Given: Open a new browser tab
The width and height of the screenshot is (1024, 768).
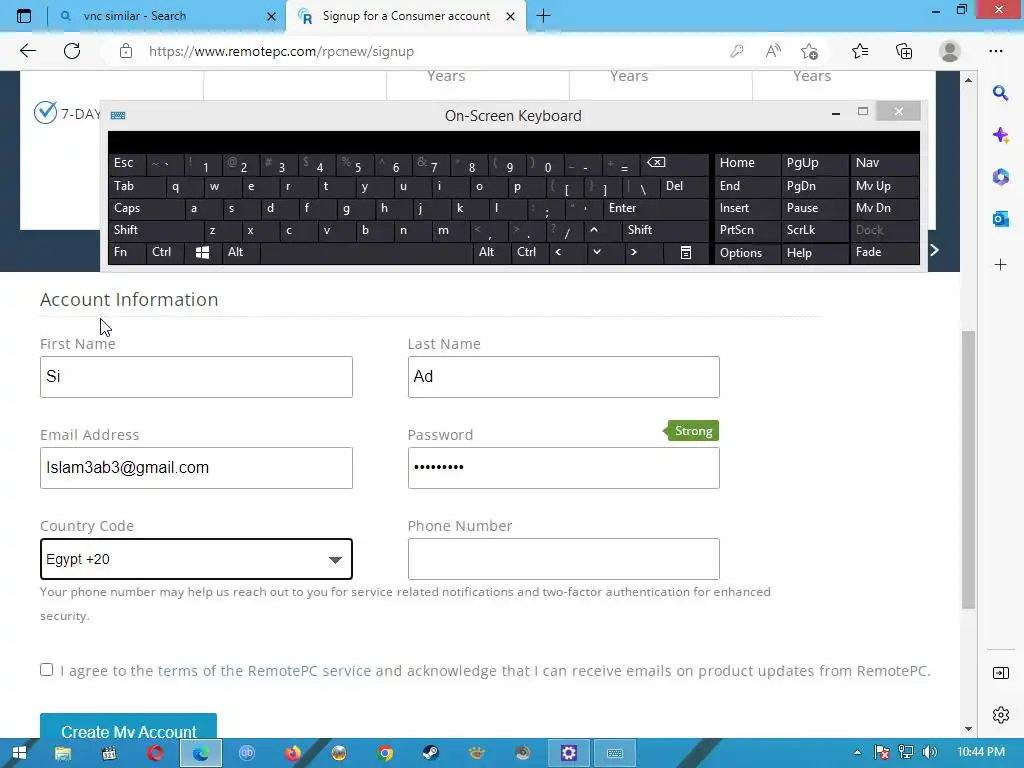Looking at the screenshot, I should point(543,16).
